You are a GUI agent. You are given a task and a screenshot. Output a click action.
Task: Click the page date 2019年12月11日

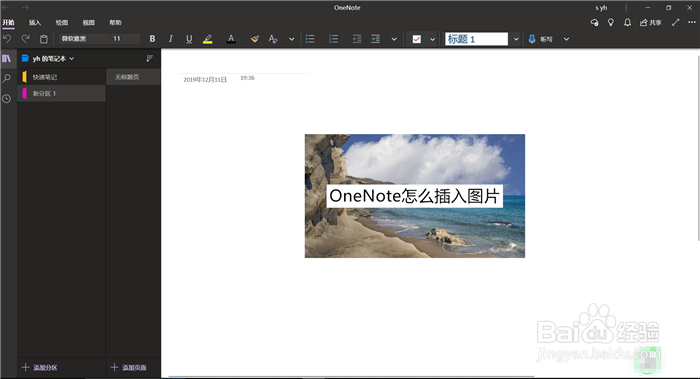pyautogui.click(x=205, y=79)
